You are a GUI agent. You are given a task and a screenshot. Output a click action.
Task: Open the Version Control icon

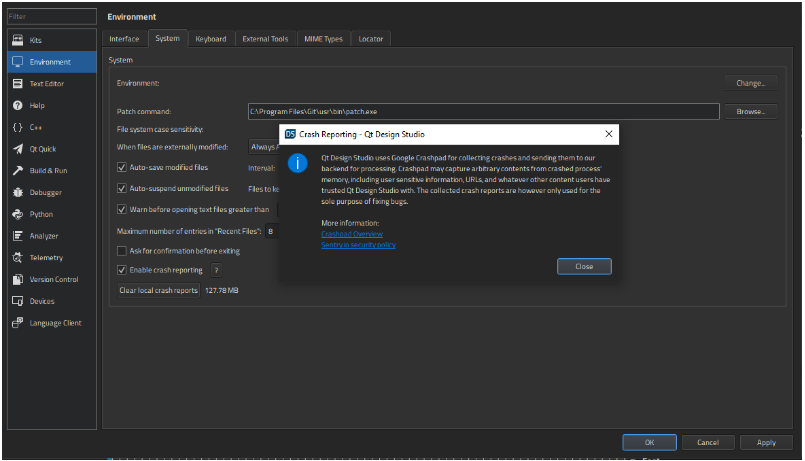(x=17, y=279)
